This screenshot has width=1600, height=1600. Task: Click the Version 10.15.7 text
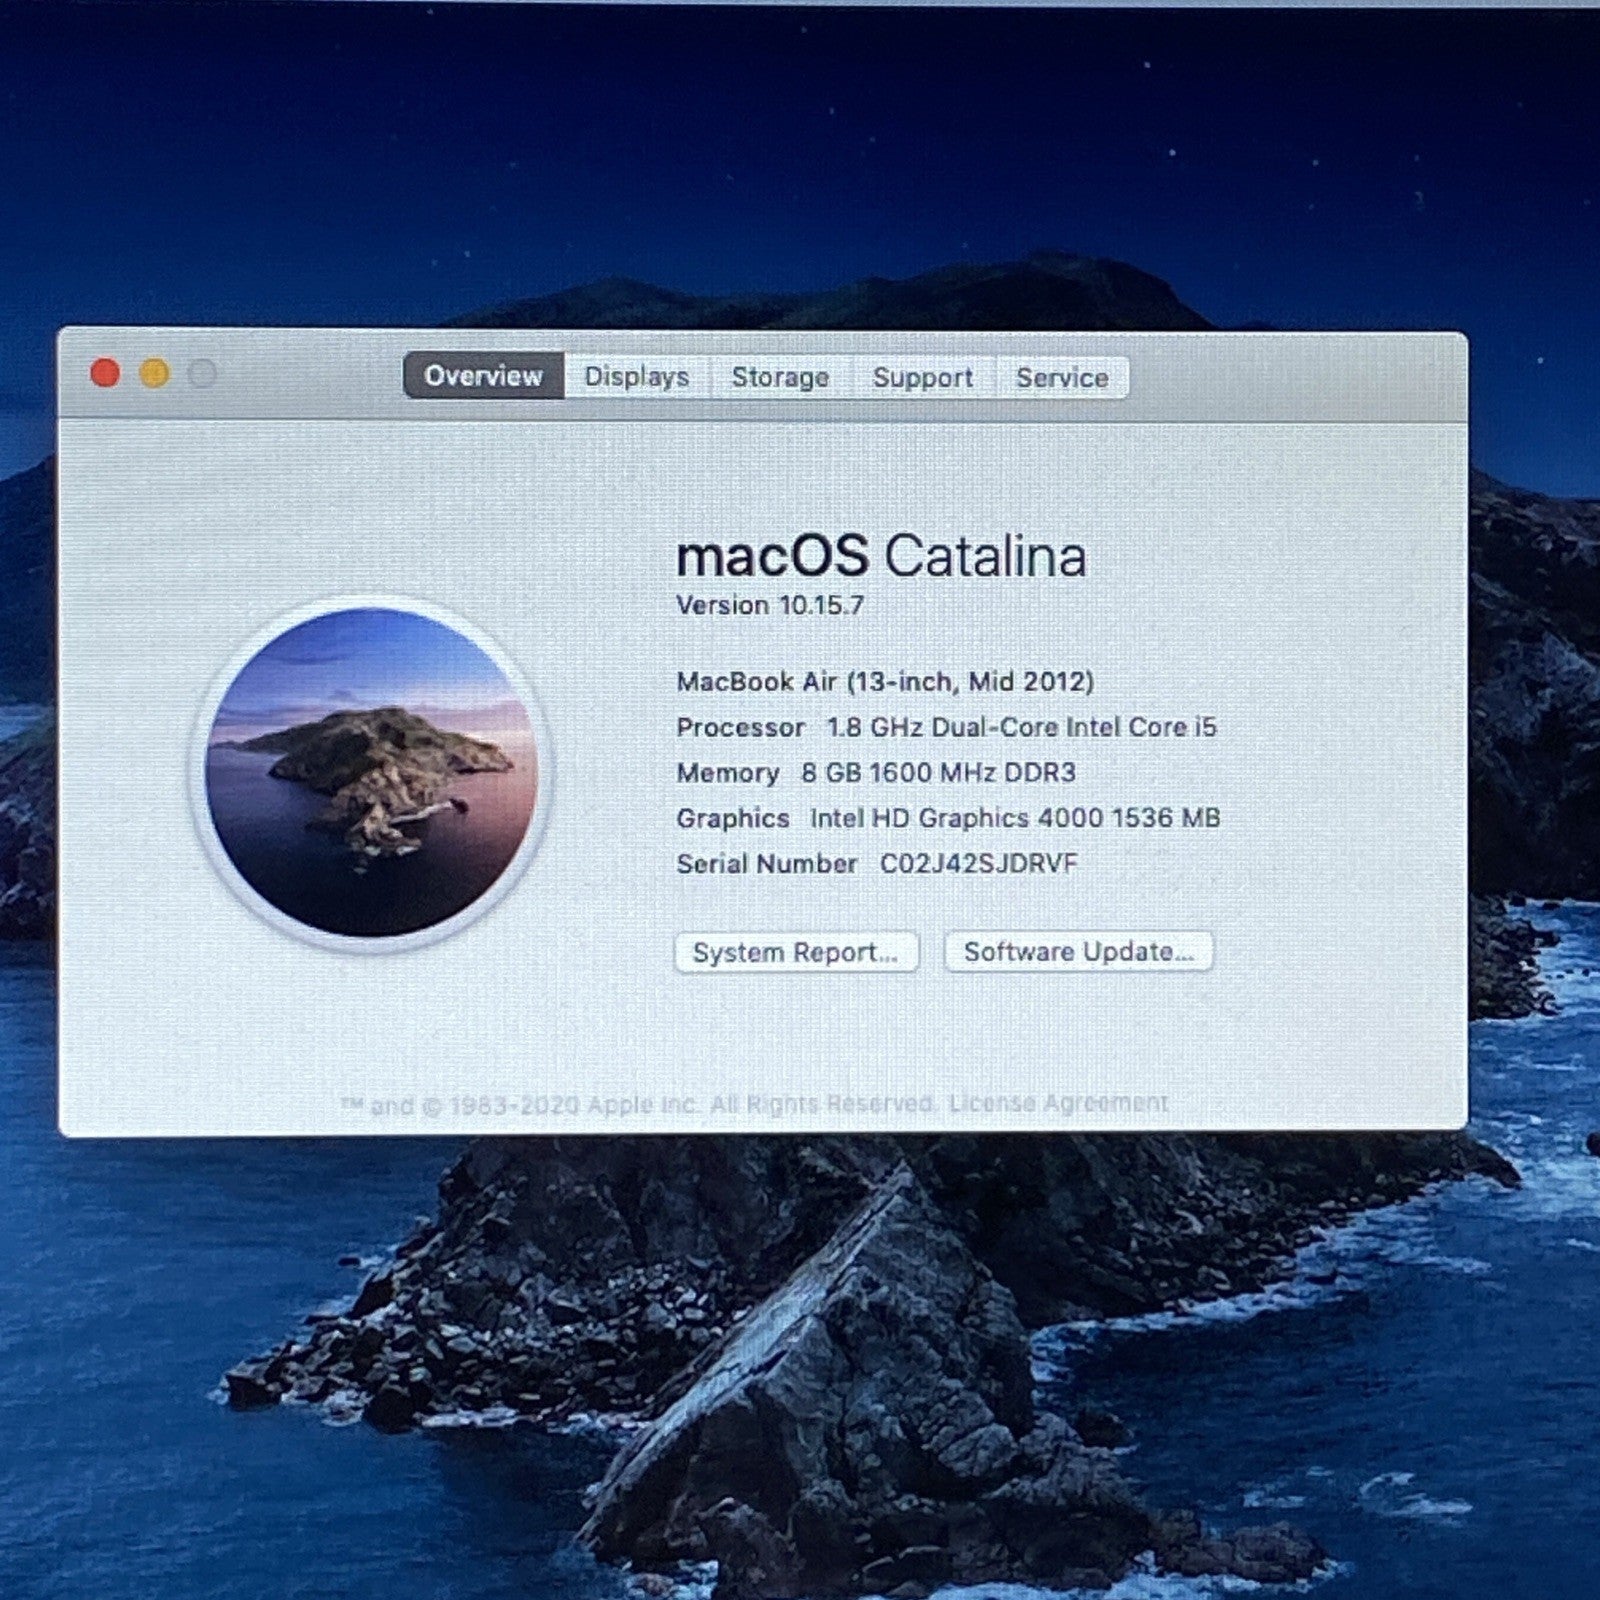click(770, 605)
